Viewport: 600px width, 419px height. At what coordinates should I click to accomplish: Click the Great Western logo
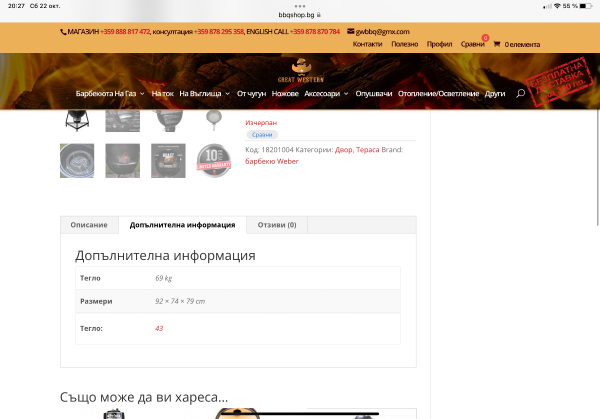(301, 70)
